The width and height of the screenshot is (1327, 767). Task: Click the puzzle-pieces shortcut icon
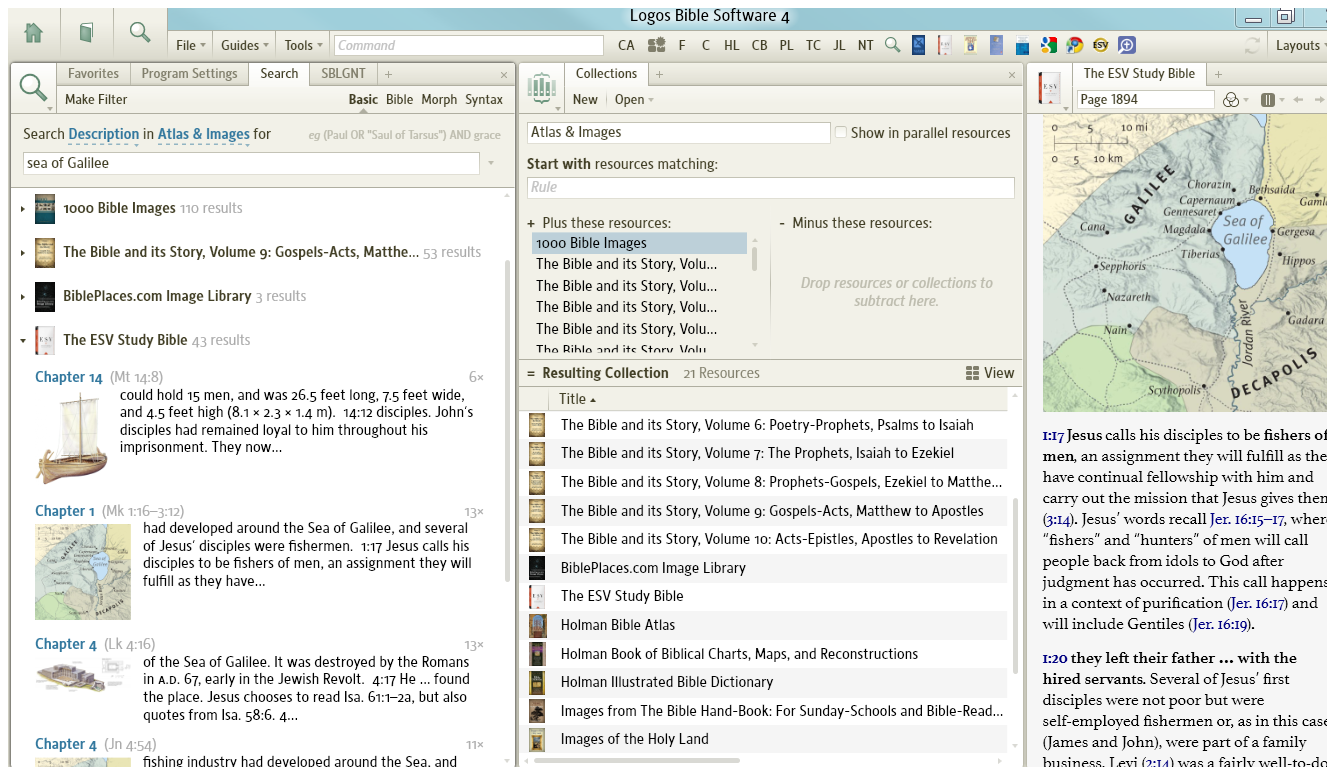[656, 45]
